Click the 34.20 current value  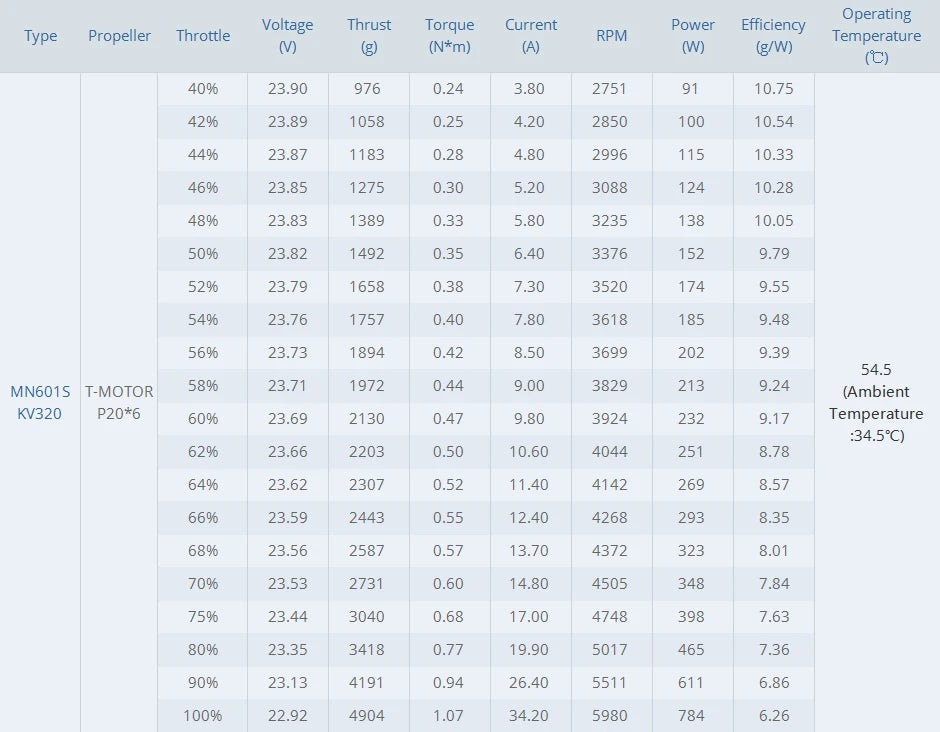(x=529, y=716)
